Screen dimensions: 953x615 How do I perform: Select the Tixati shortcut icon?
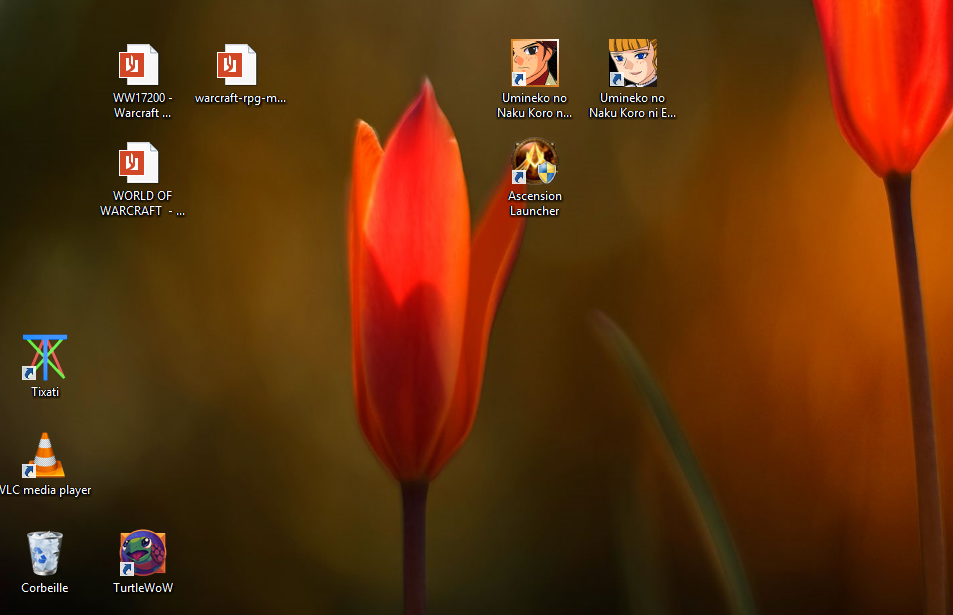pos(45,357)
